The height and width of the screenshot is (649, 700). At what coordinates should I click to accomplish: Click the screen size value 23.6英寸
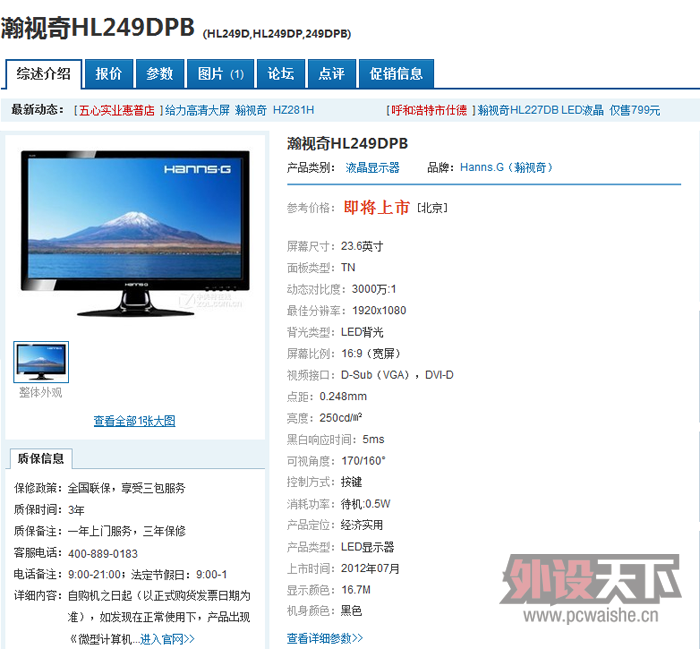click(362, 246)
